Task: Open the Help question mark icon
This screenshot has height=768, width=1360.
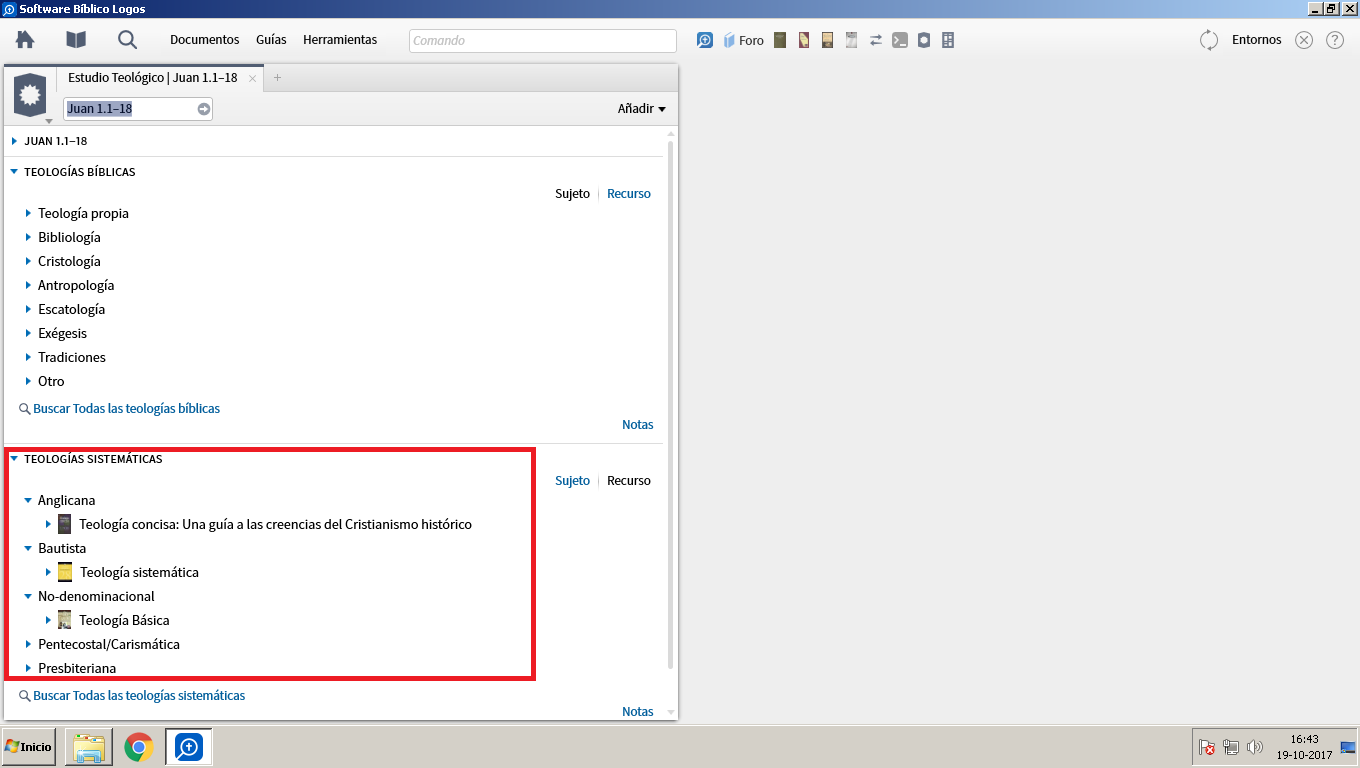Action: (x=1335, y=40)
